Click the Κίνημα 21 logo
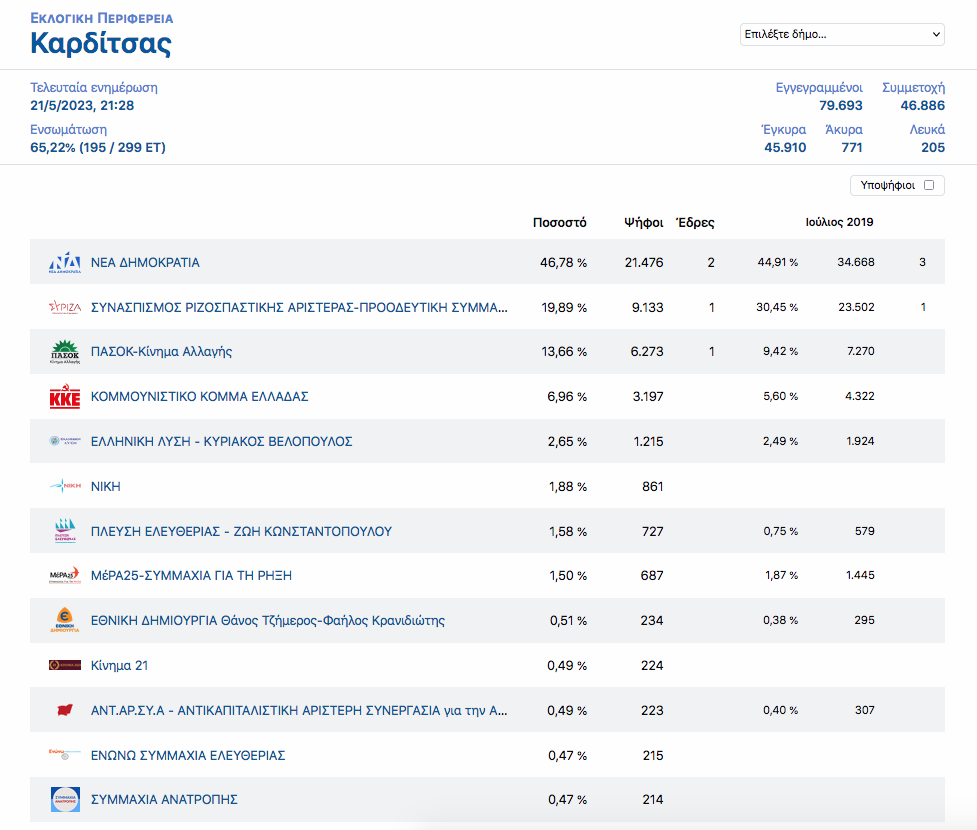Viewport: 977px width, 830px height. [x=65, y=665]
